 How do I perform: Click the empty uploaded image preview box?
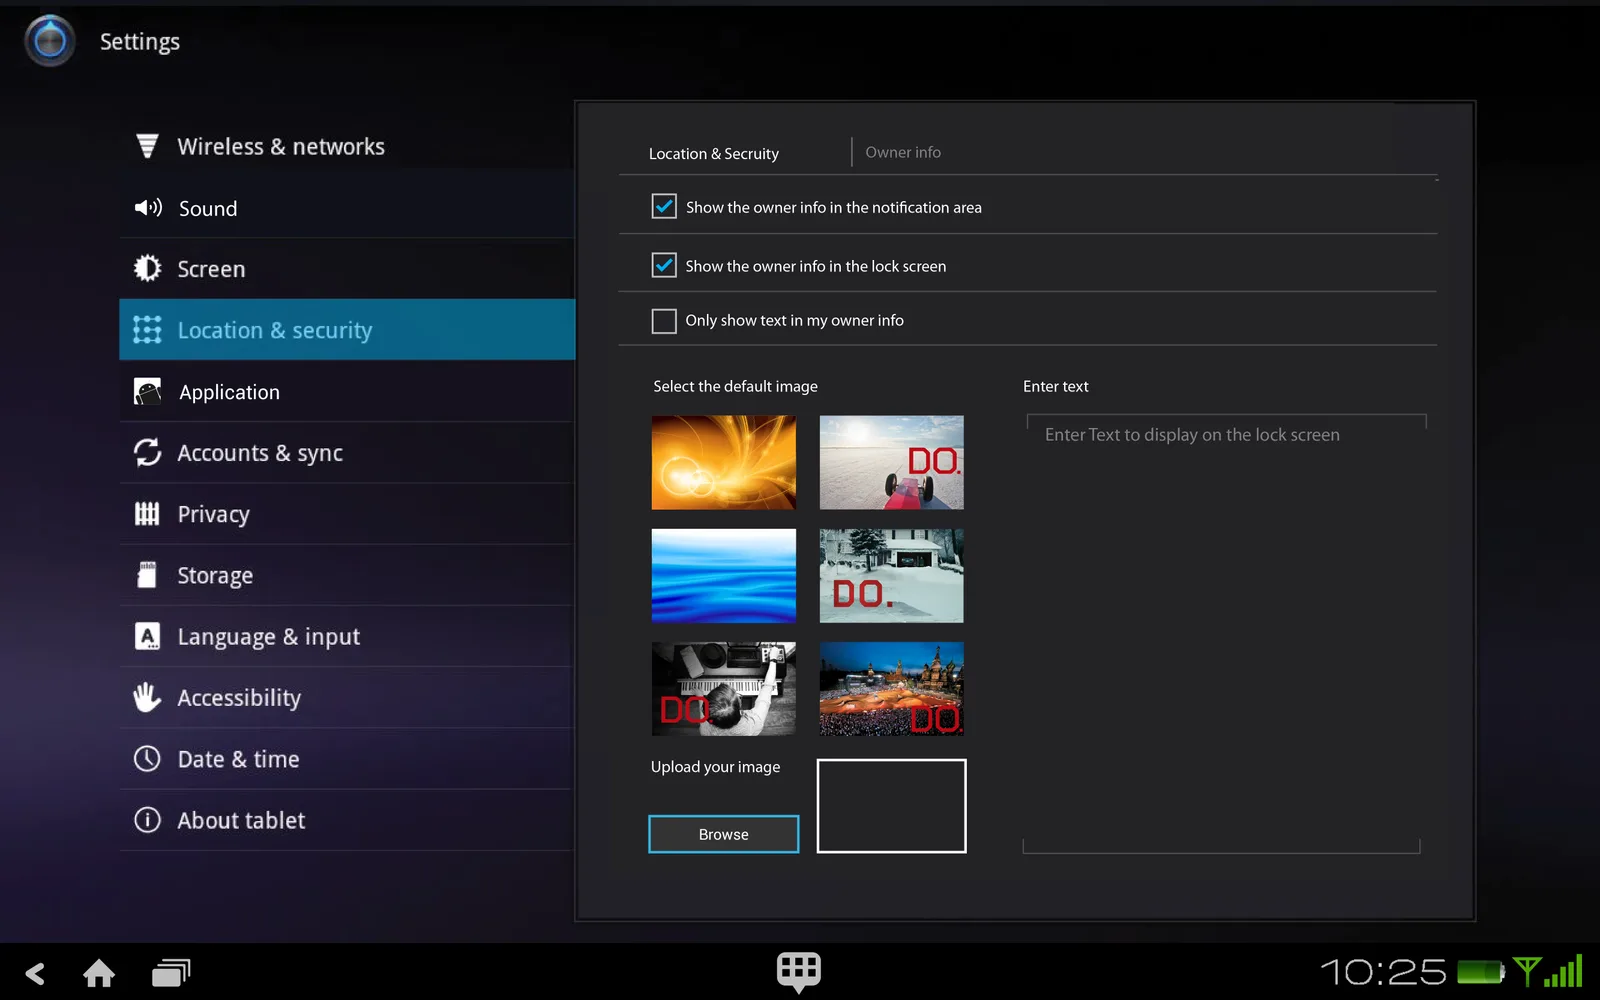892,806
